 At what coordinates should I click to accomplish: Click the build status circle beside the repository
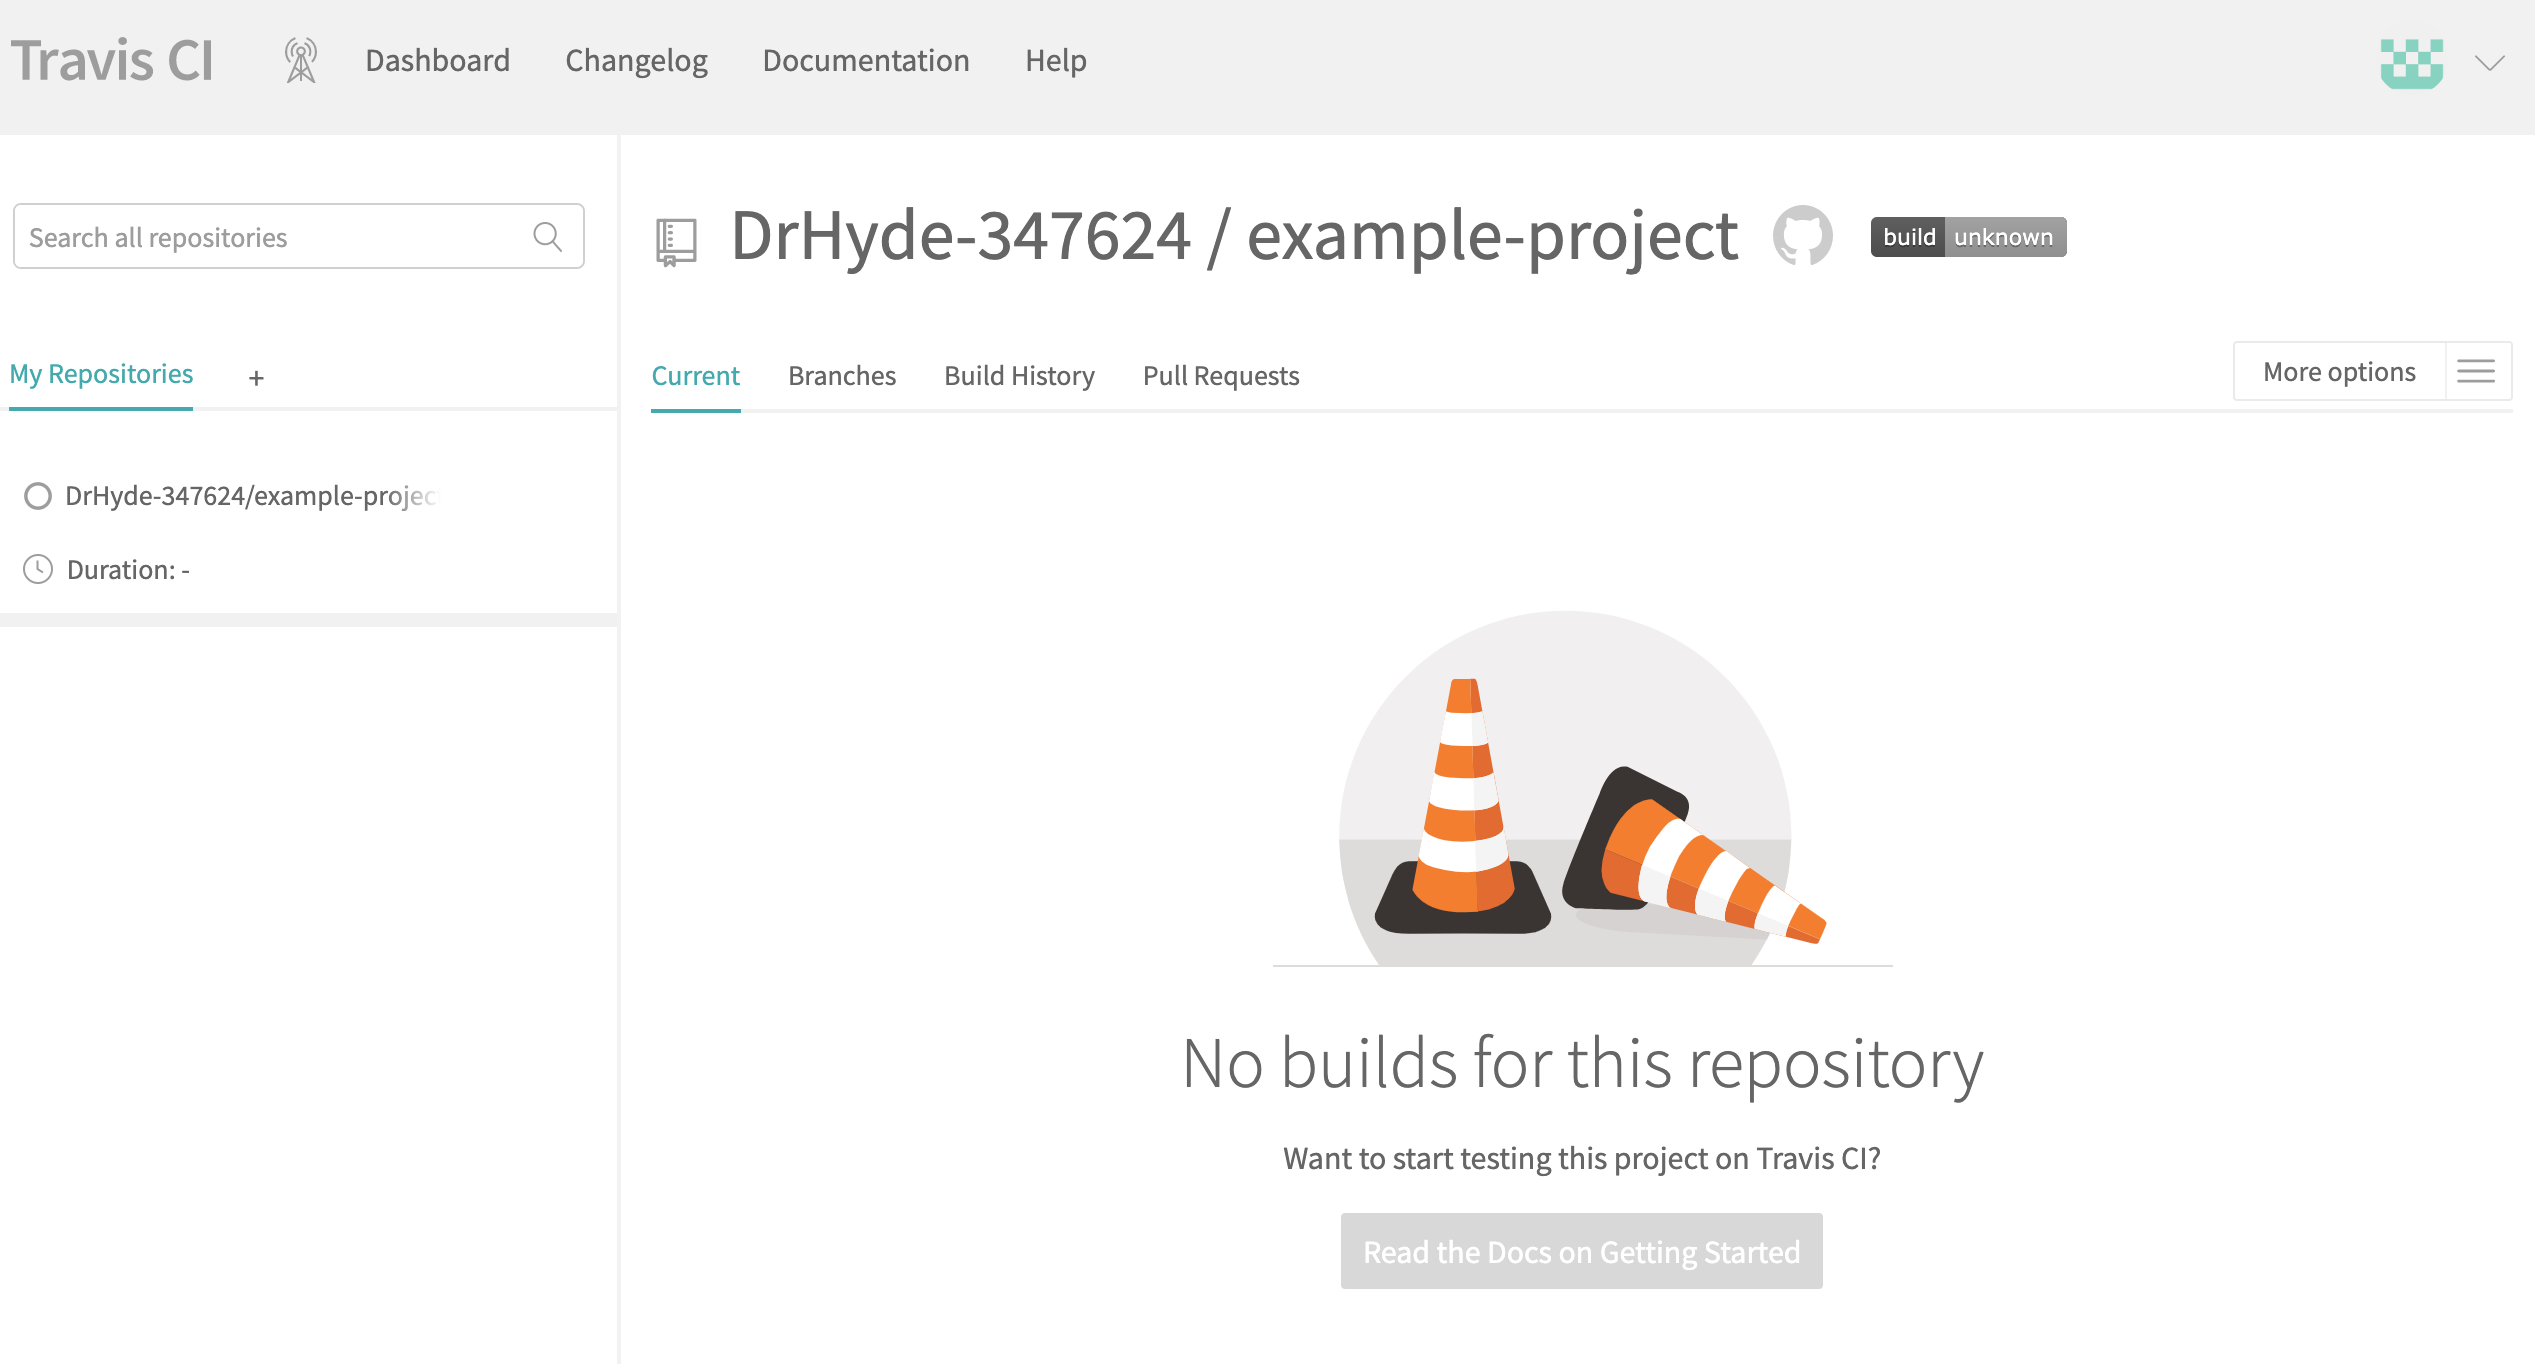click(x=37, y=496)
